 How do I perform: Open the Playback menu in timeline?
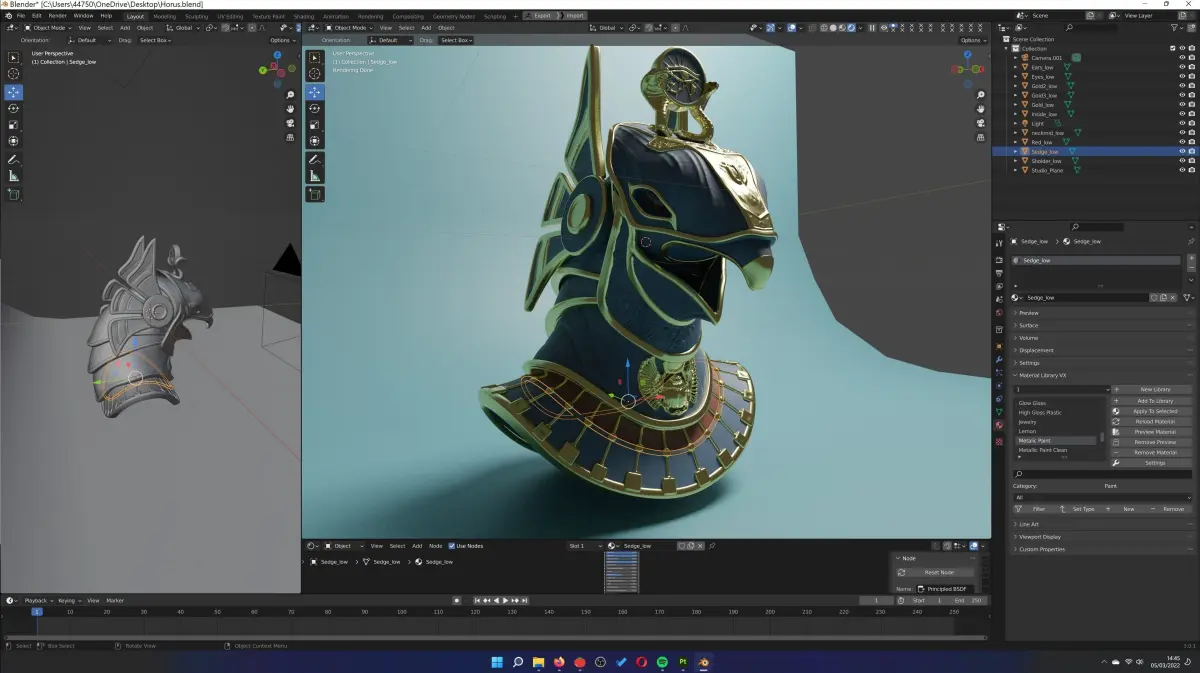point(37,600)
